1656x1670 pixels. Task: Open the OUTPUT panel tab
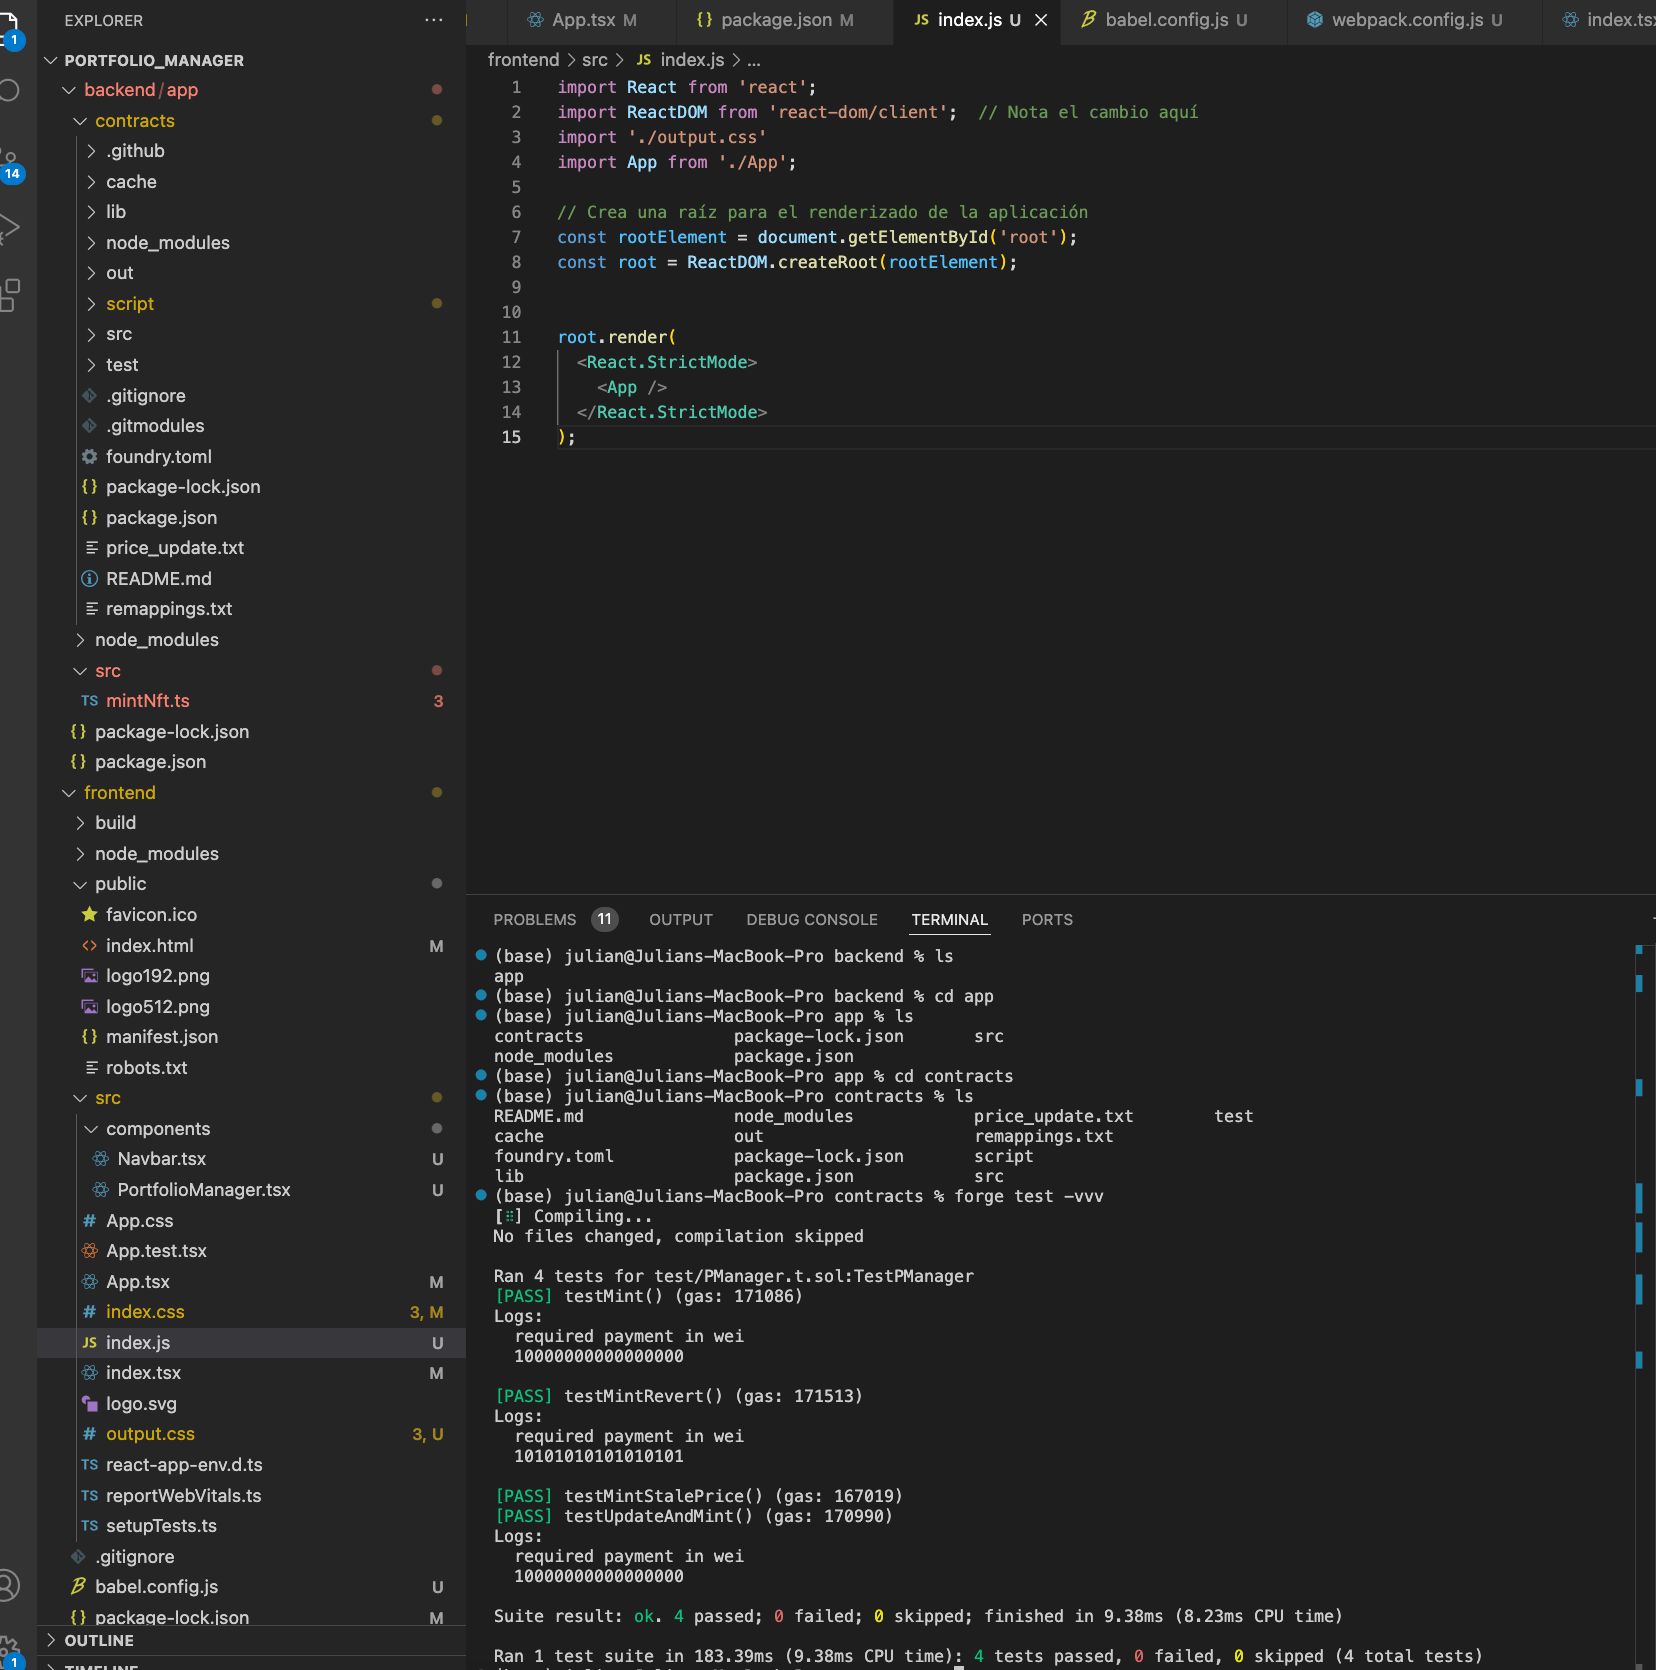tap(681, 919)
